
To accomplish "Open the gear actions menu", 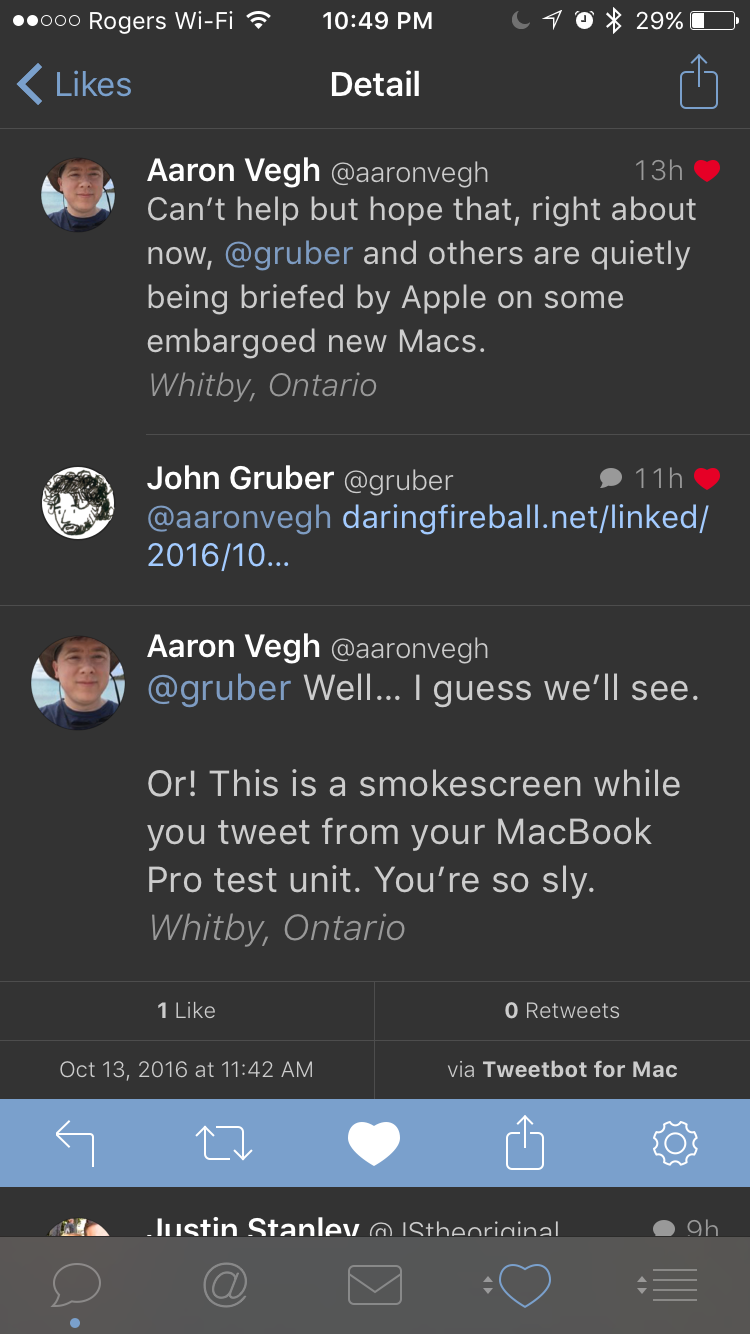I will pos(674,1143).
